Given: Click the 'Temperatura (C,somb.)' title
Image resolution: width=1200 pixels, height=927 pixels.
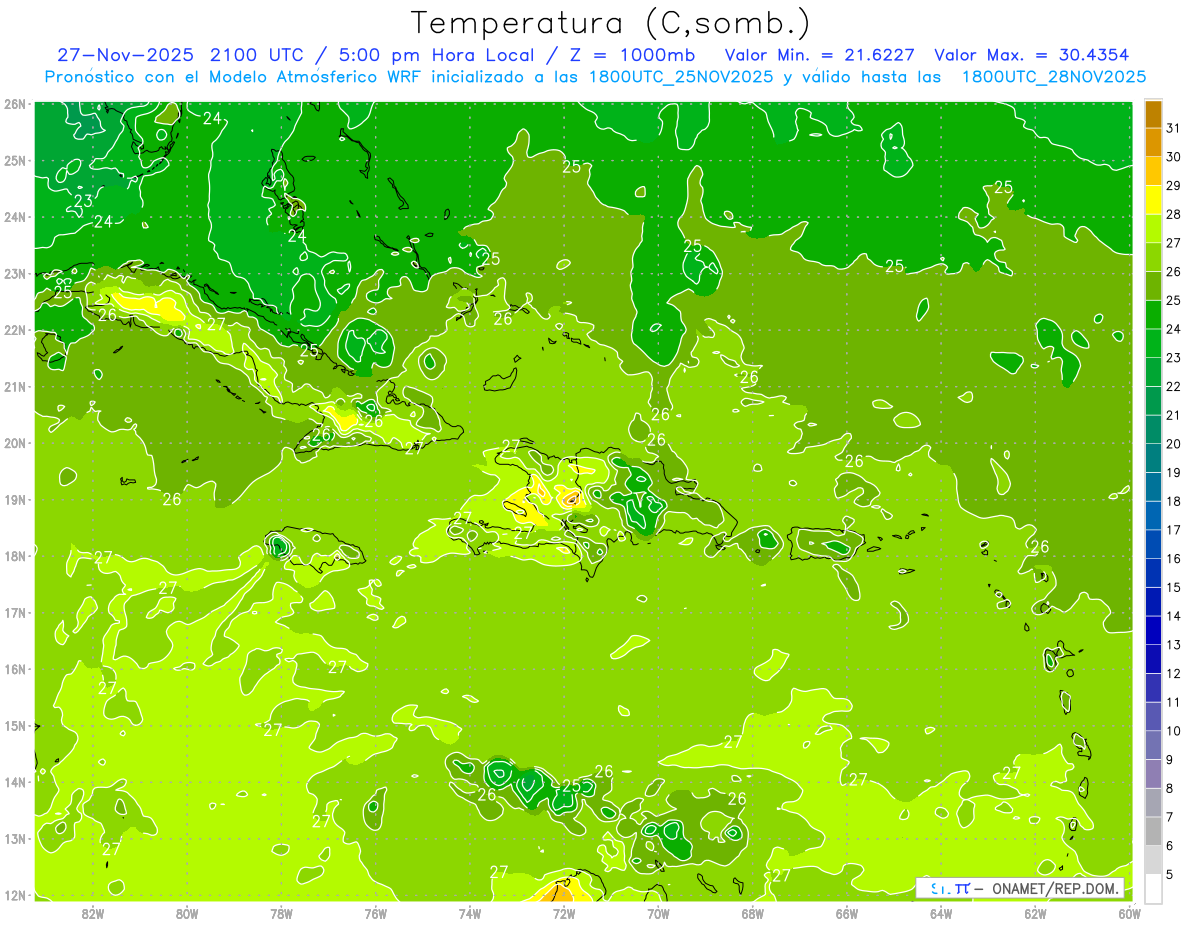Looking at the screenshot, I should point(611,23).
